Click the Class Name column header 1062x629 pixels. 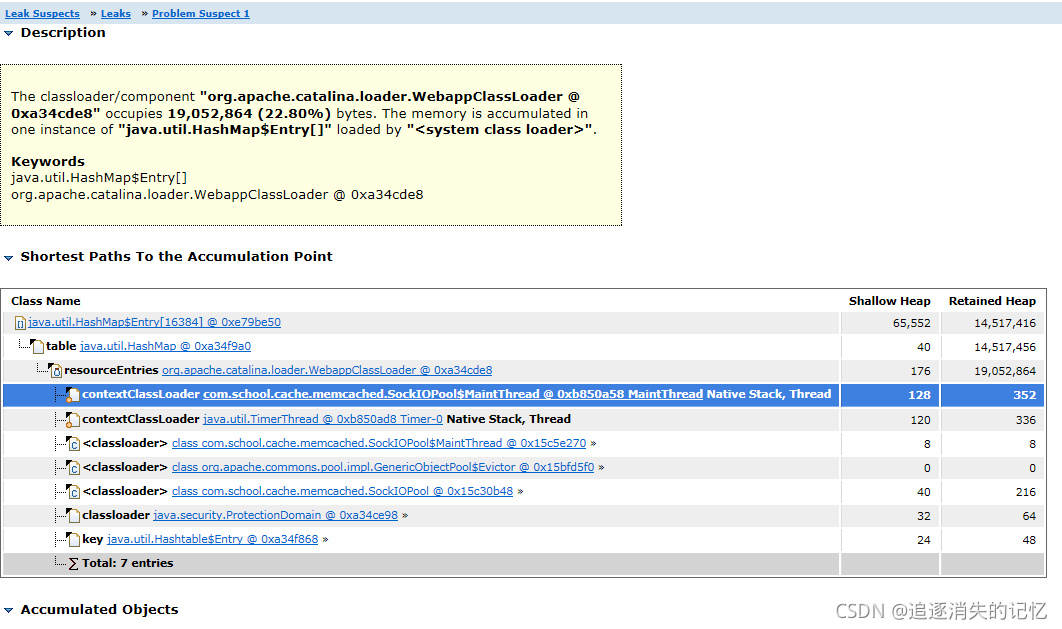45,301
